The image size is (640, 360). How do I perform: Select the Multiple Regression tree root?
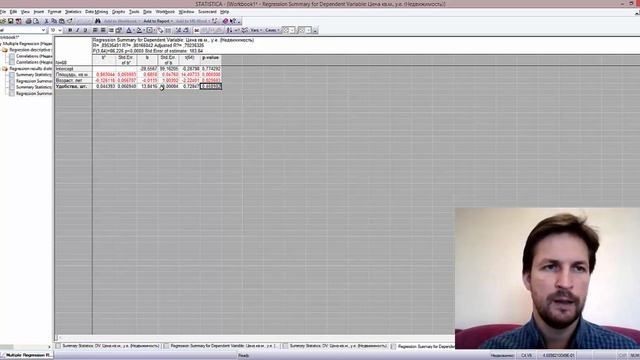coord(28,43)
